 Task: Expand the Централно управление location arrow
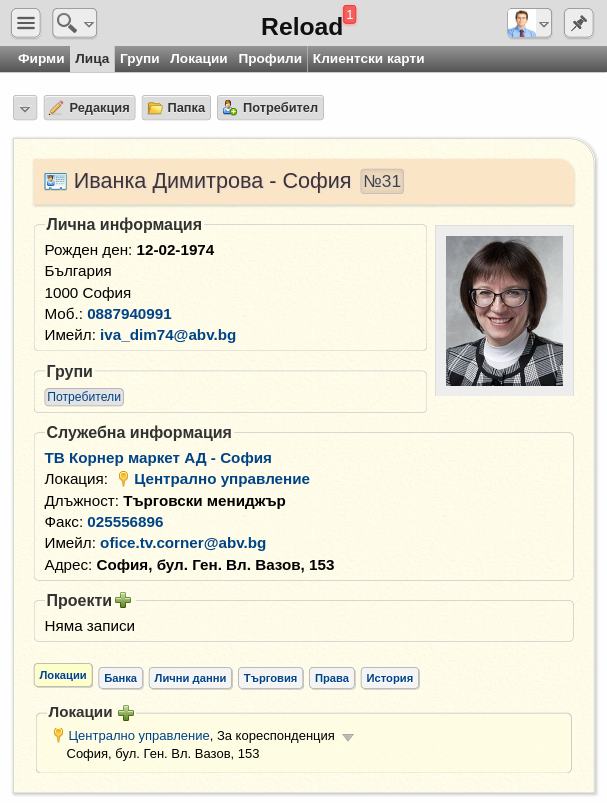(x=348, y=737)
